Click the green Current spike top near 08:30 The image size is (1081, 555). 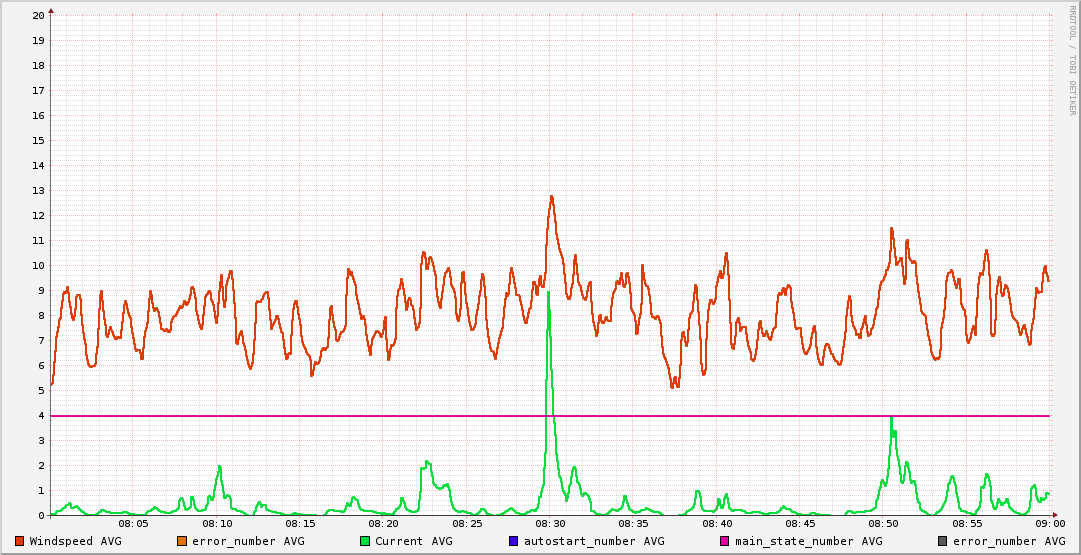(548, 292)
